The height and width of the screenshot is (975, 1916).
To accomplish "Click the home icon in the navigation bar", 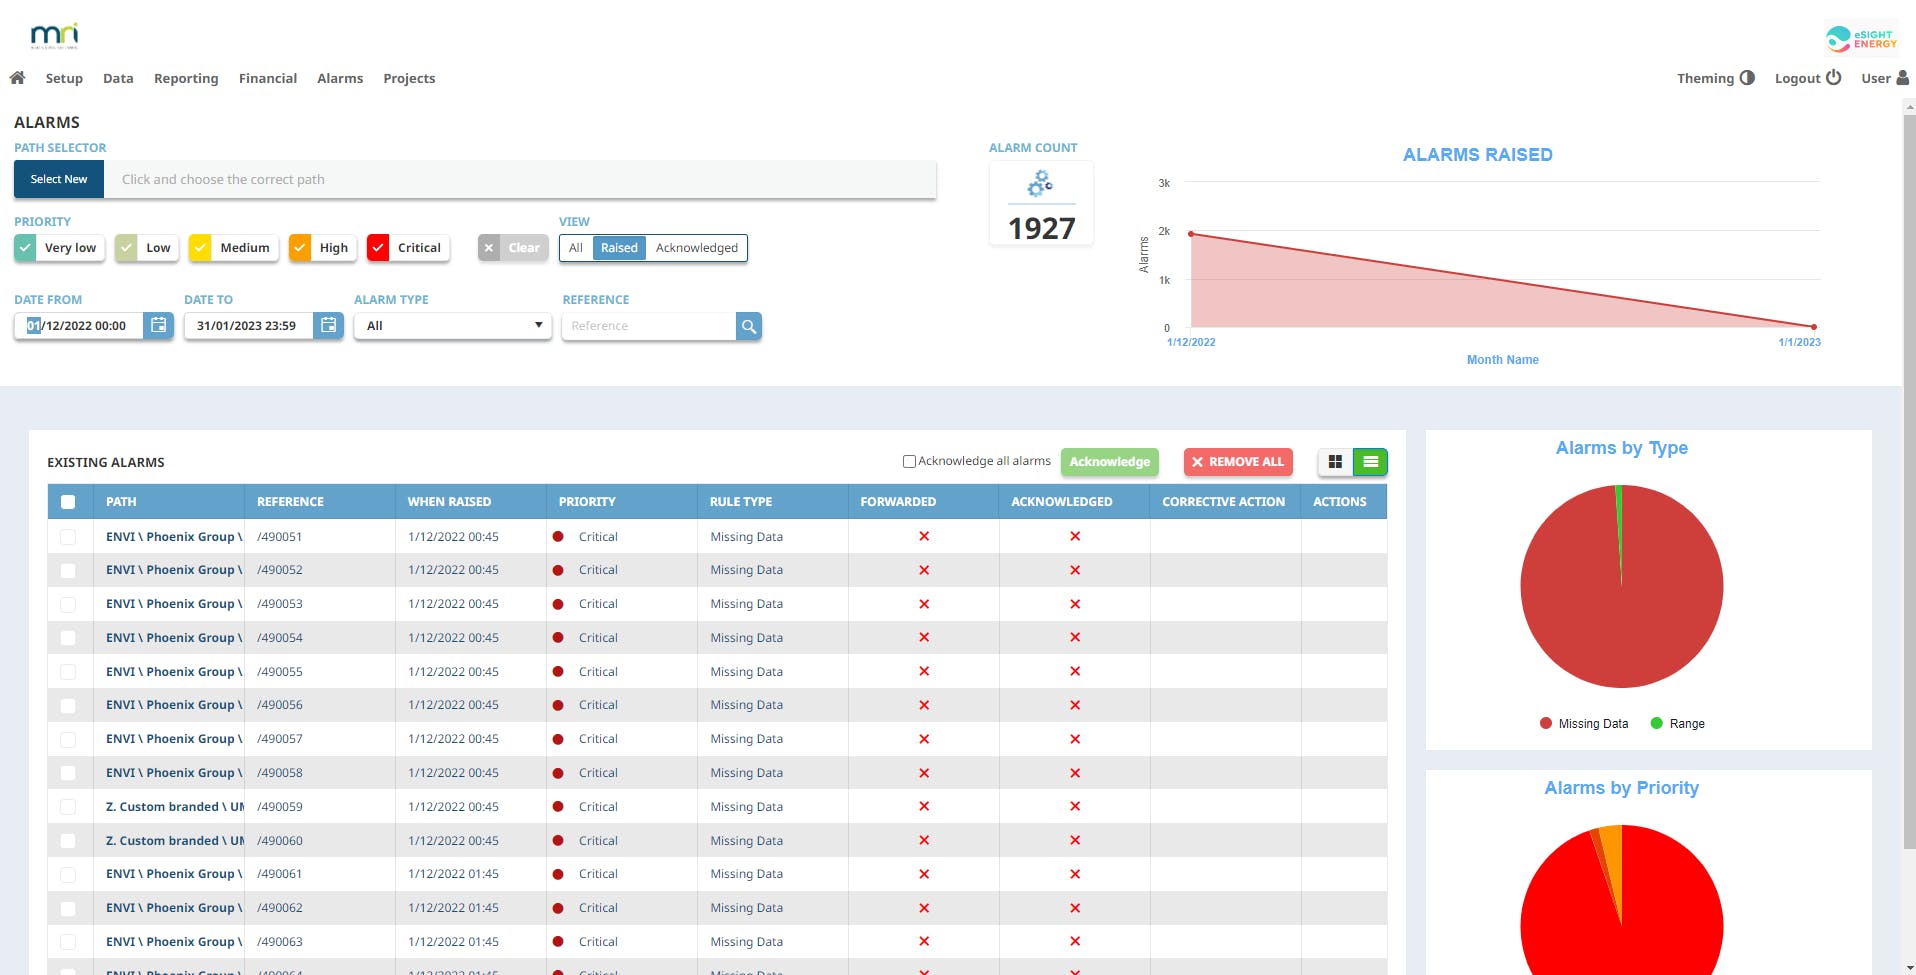I will click(17, 77).
